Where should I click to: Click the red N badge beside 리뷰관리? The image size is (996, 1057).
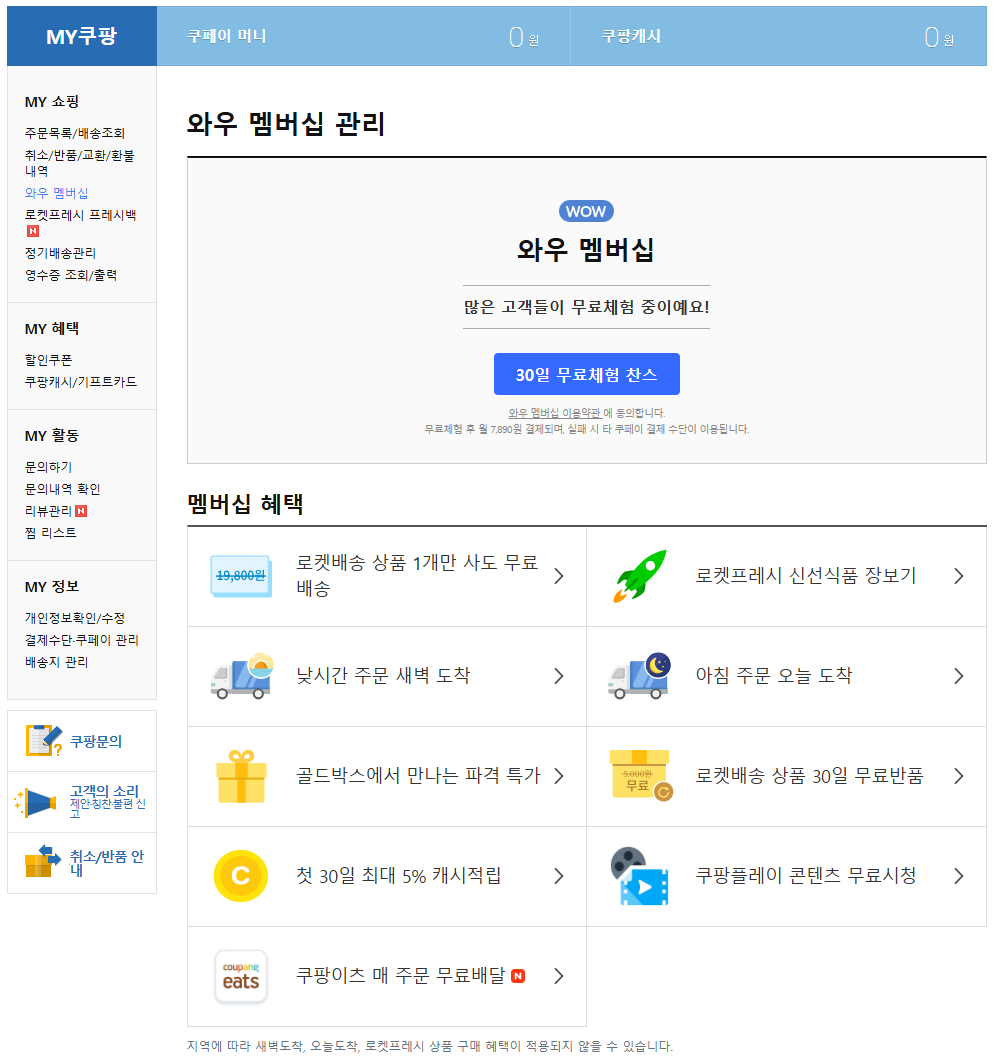[81, 511]
